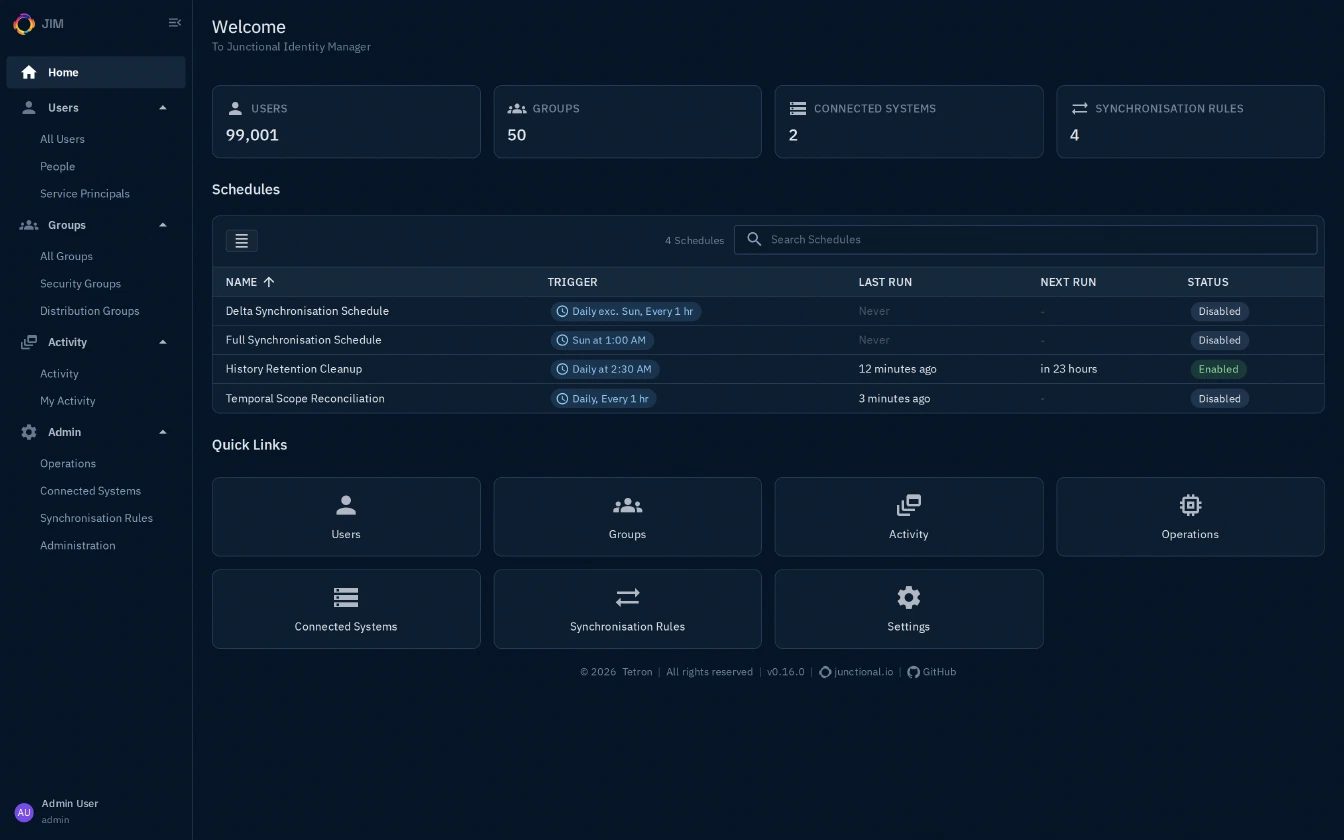Collapse the Groups section chevron in sidebar
The image size is (1344, 840).
163,225
